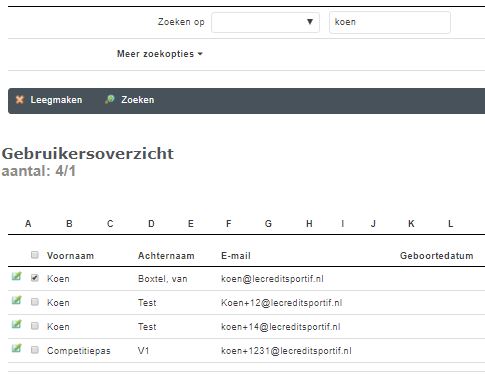Click the Gebruikersoverzicht heading
This screenshot has height=379, width=485.
click(88, 154)
